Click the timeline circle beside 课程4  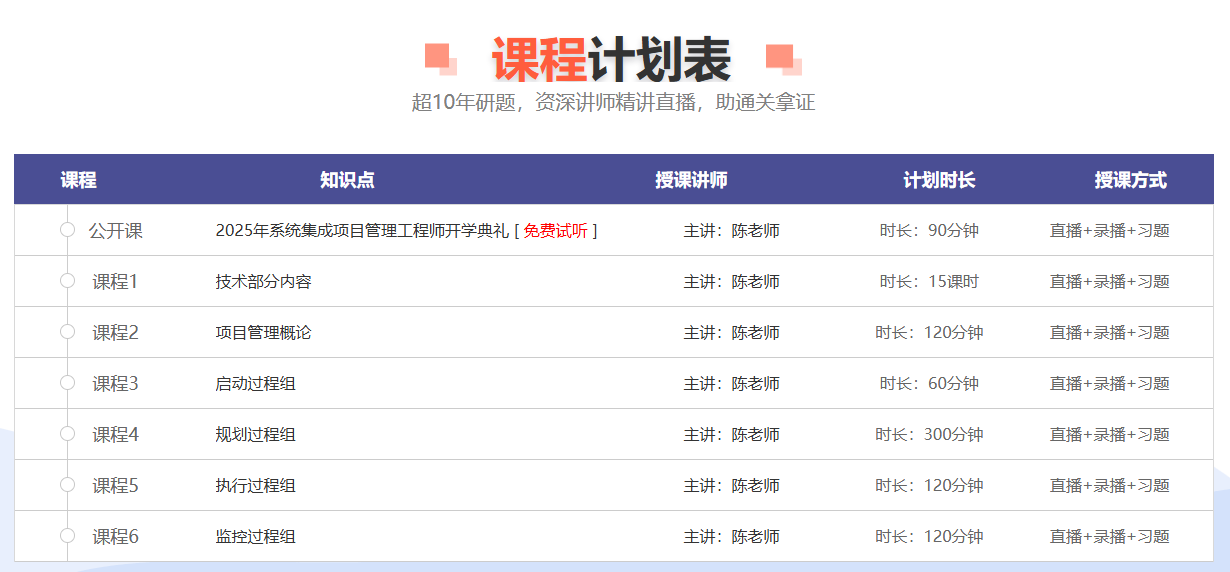pyautogui.click(x=68, y=434)
